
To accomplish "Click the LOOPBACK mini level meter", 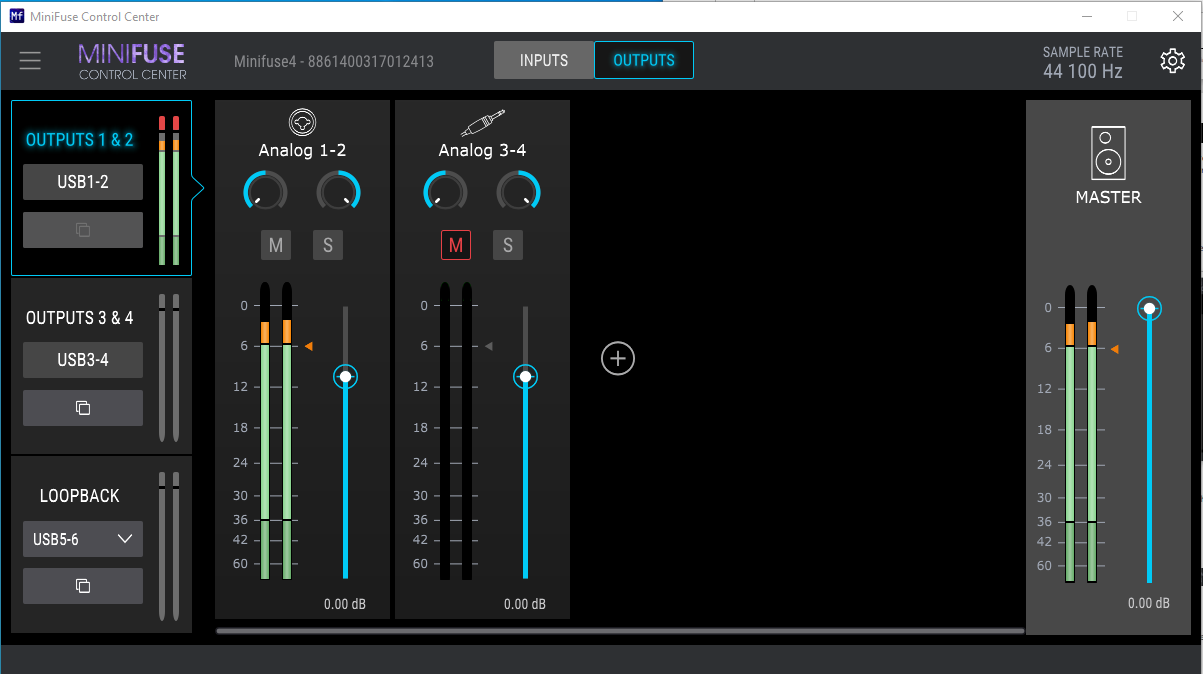I will [168, 546].
